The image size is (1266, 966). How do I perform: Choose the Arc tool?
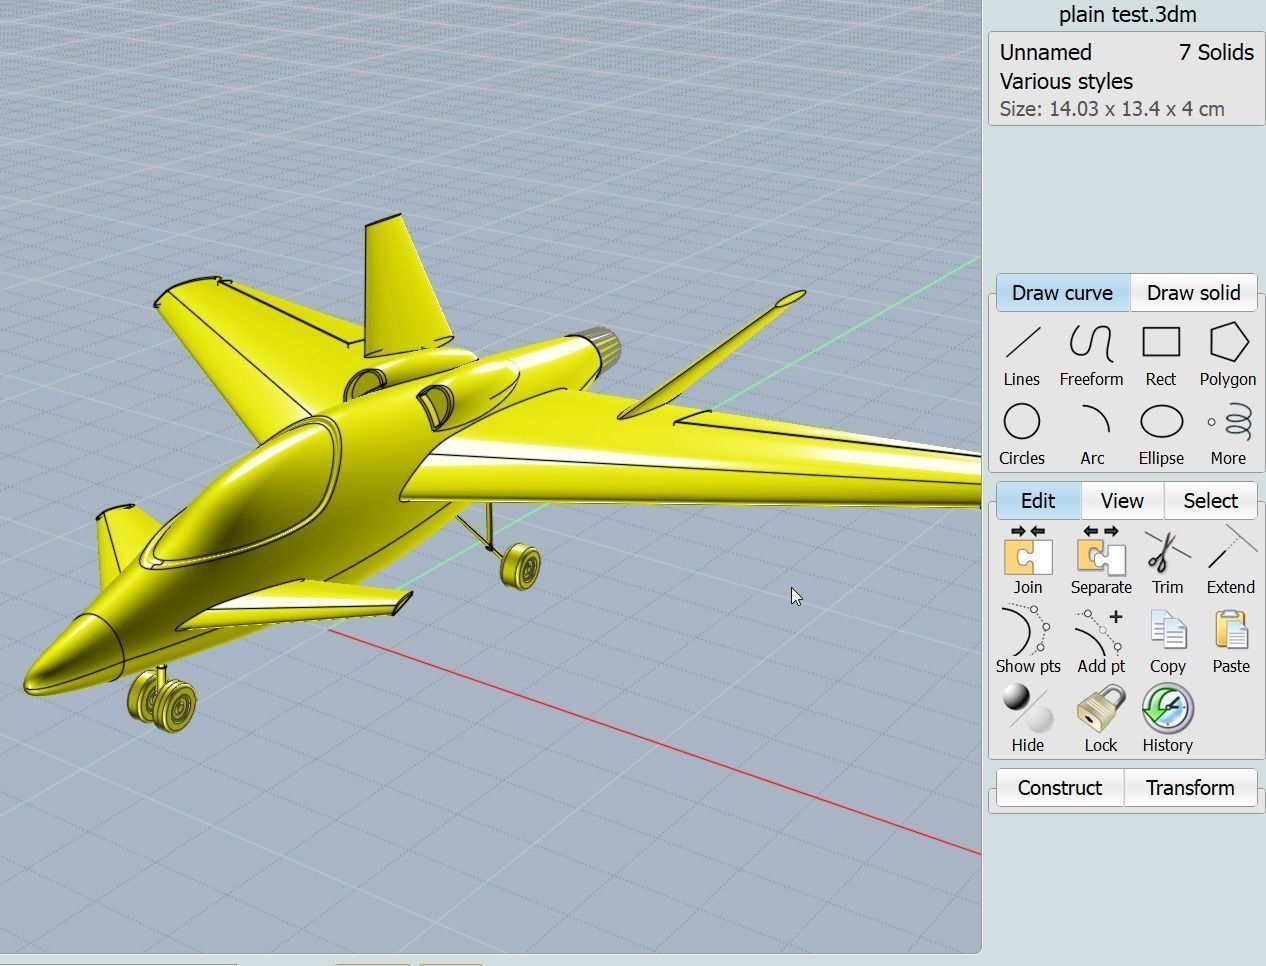tap(1092, 434)
